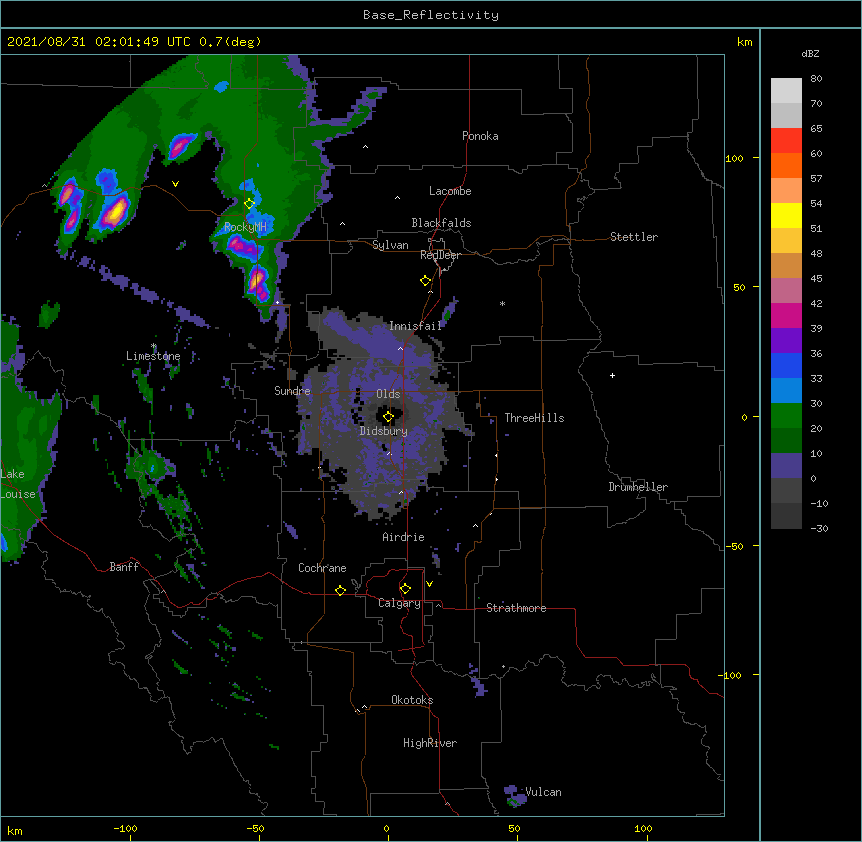Screen dimensions: 862x842
Task: Select the orange 60-57 dBZ legend swatch
Action: tap(786, 165)
